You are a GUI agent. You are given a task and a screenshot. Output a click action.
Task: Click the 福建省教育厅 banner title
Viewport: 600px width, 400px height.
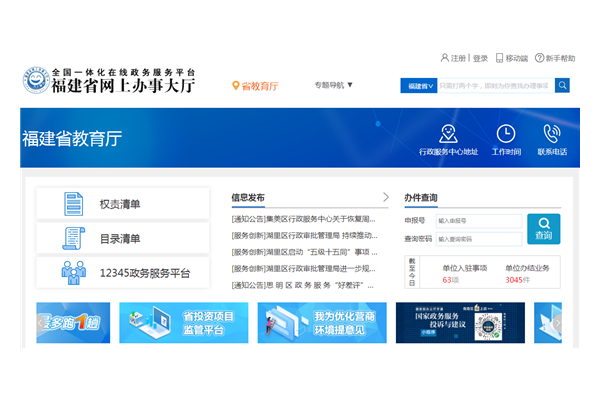(x=72, y=138)
